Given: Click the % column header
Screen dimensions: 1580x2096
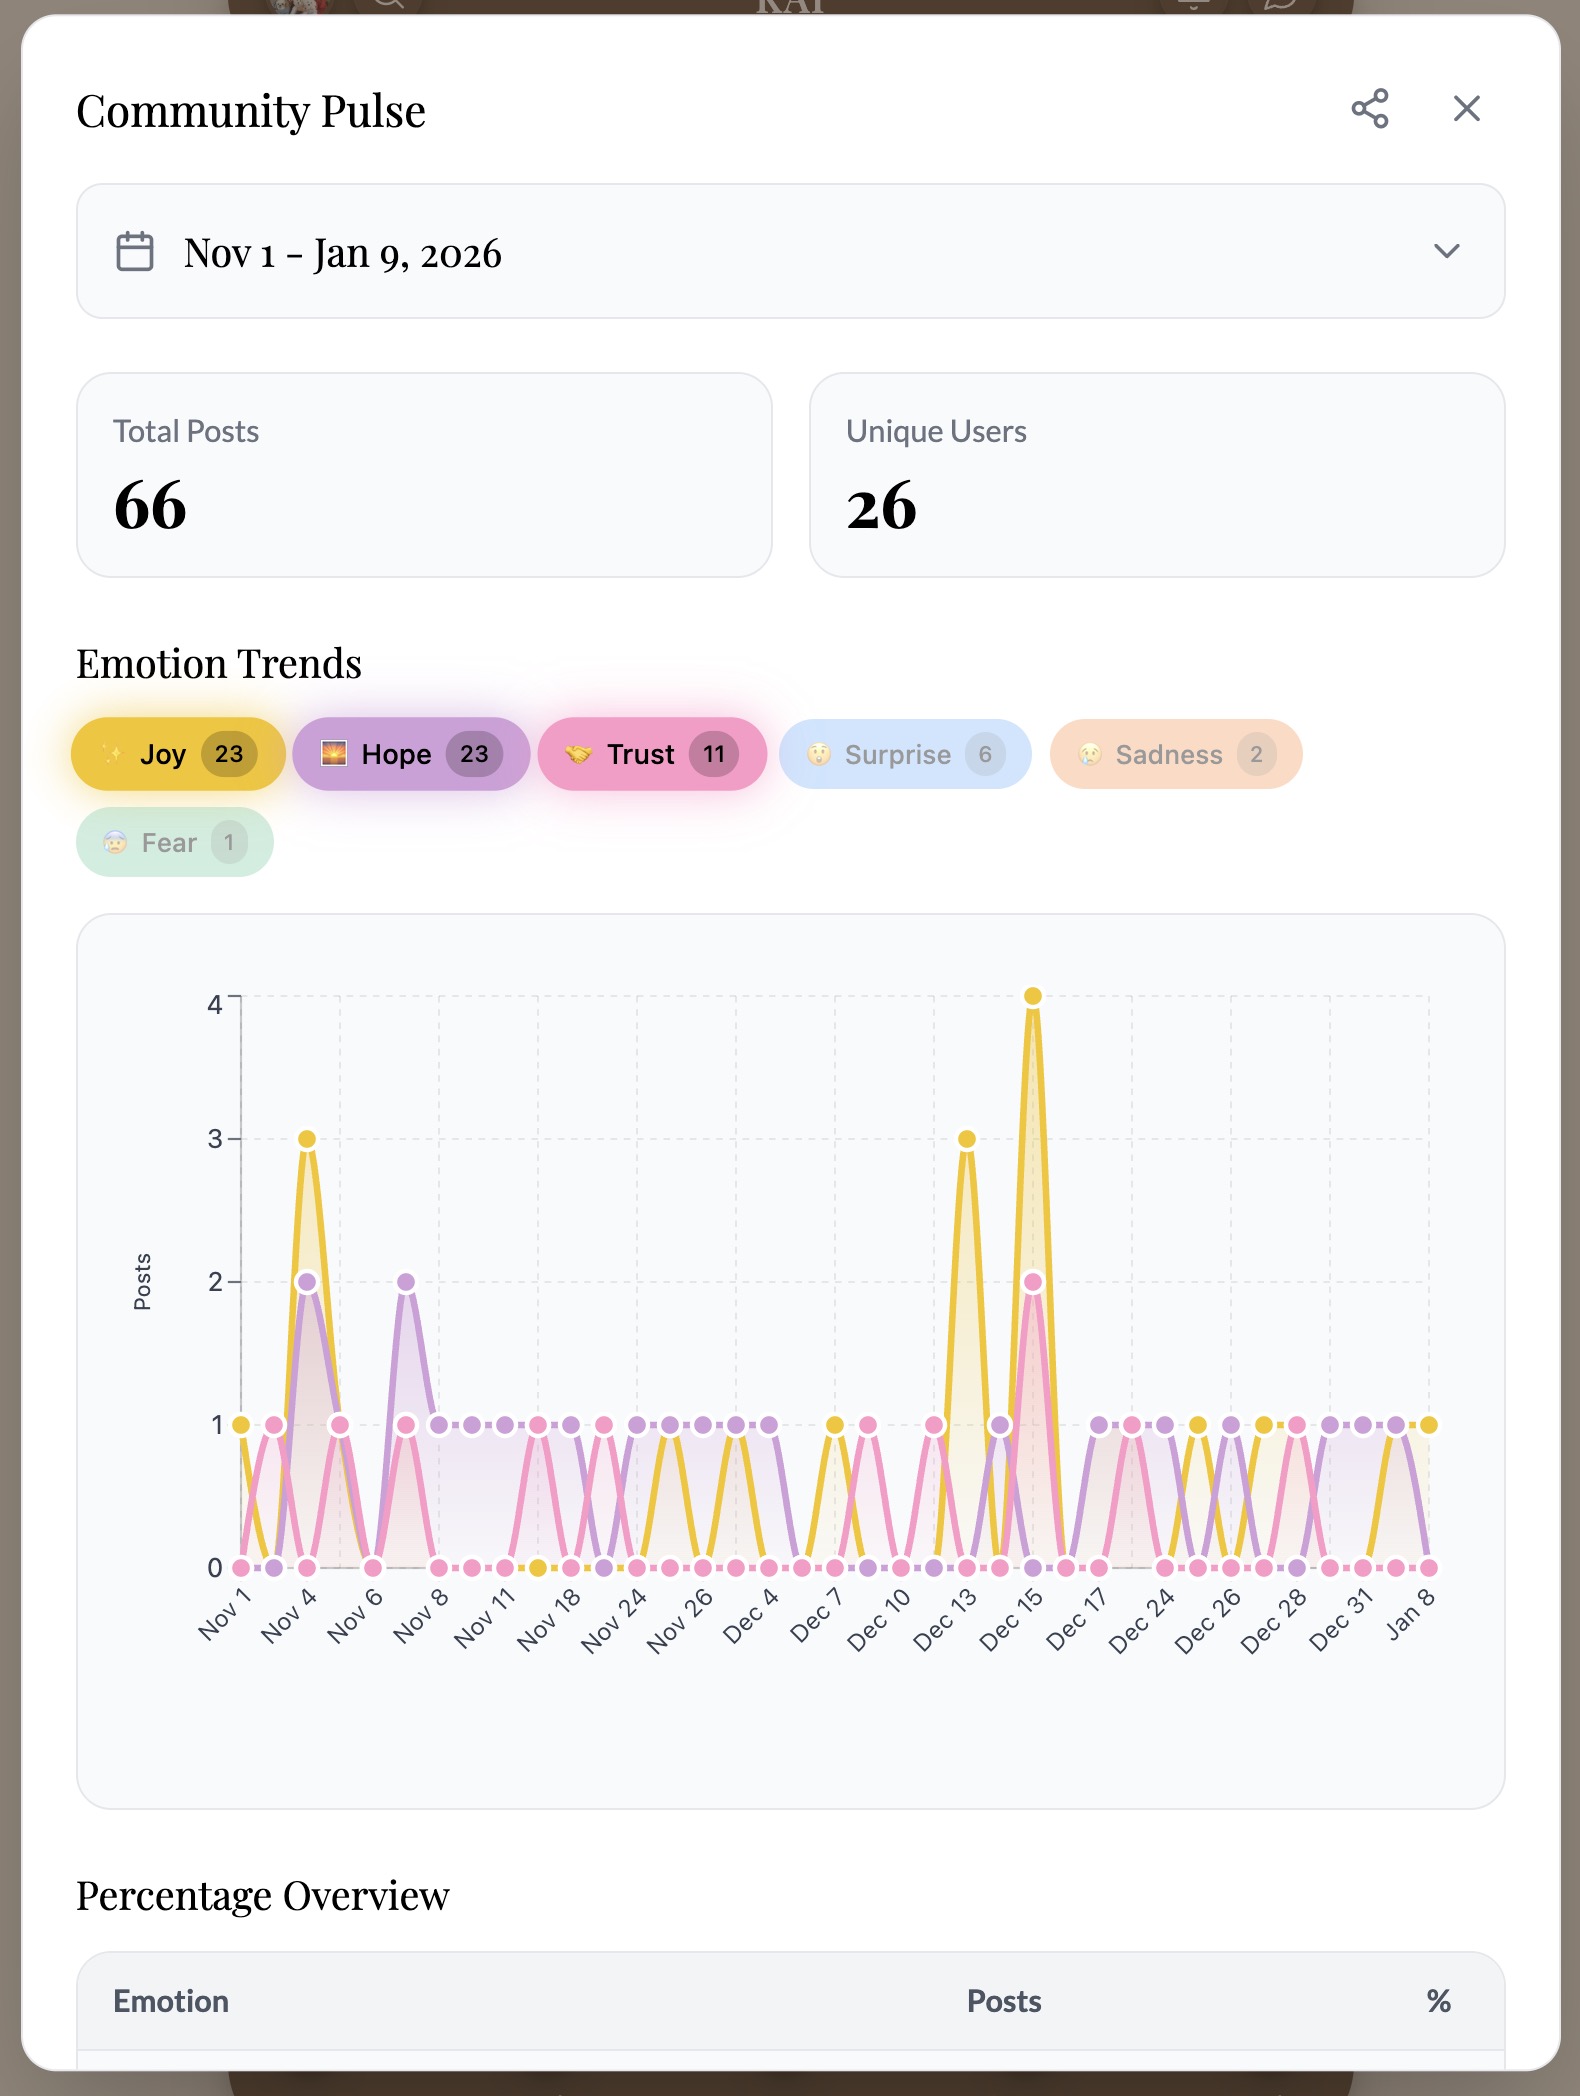Looking at the screenshot, I should coord(1438,2001).
